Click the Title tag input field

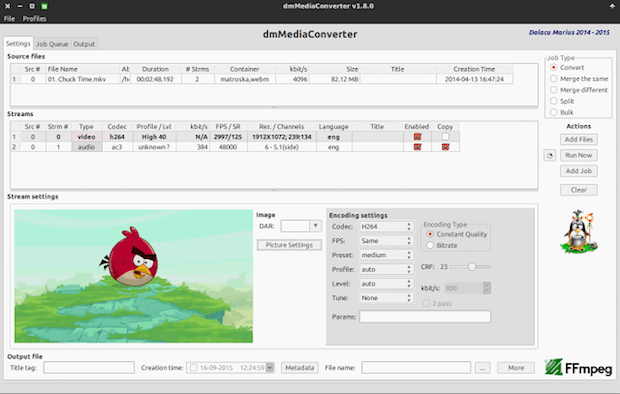(x=89, y=367)
